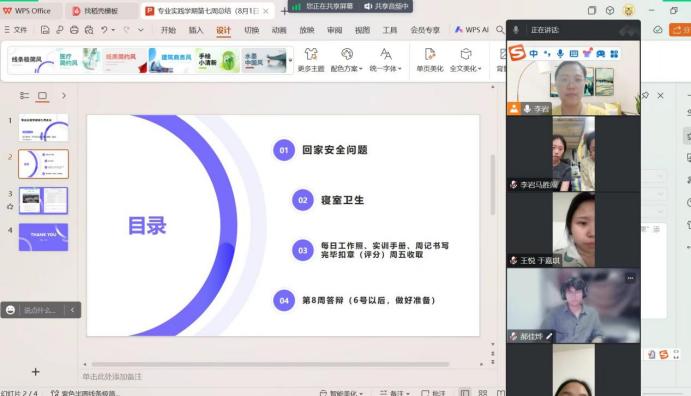Pin the right side pane

[646, 95]
